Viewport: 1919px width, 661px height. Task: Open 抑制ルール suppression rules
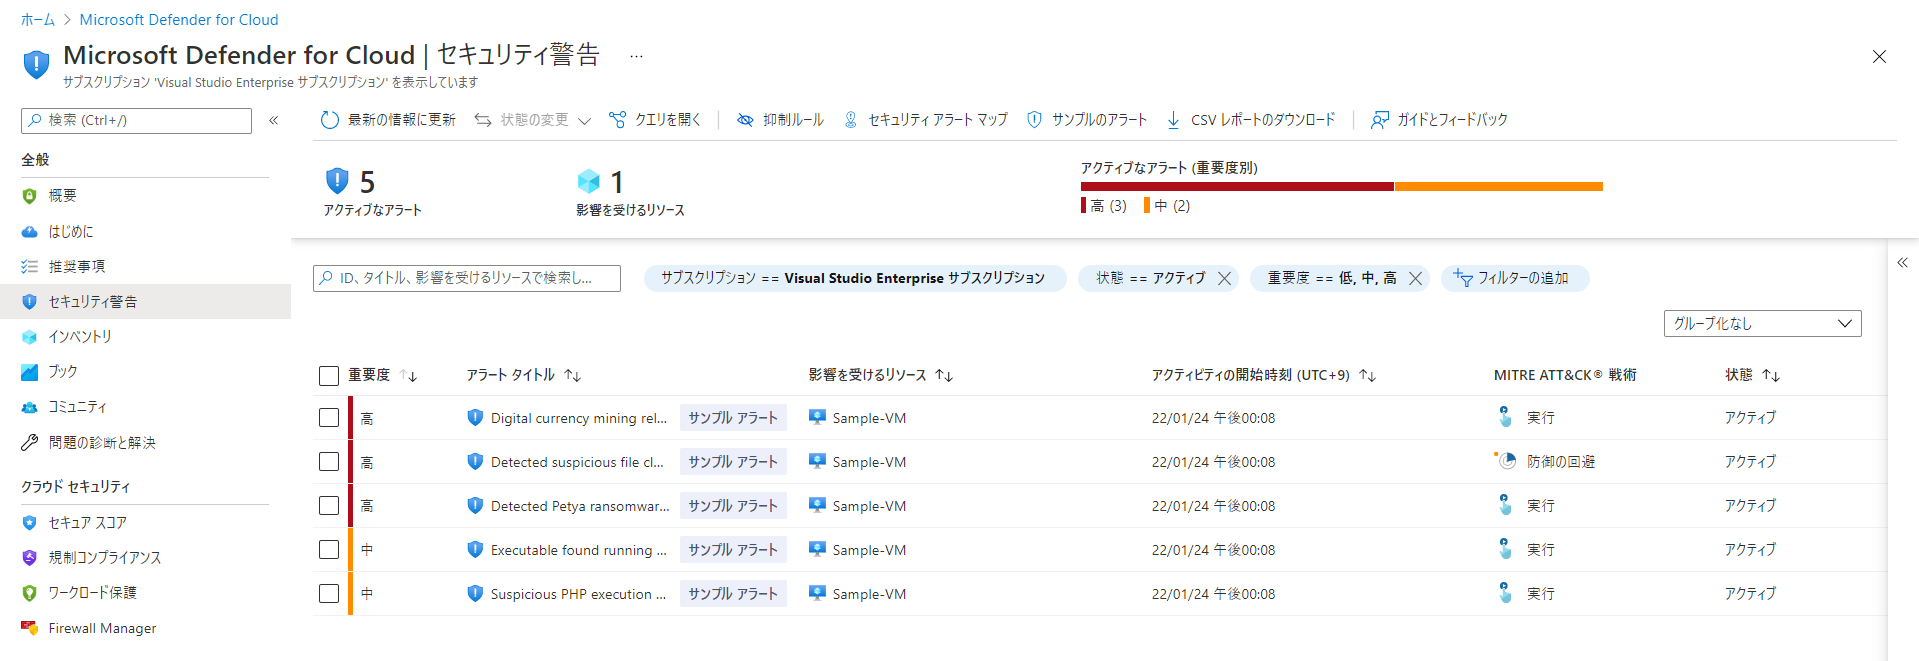pyautogui.click(x=780, y=120)
